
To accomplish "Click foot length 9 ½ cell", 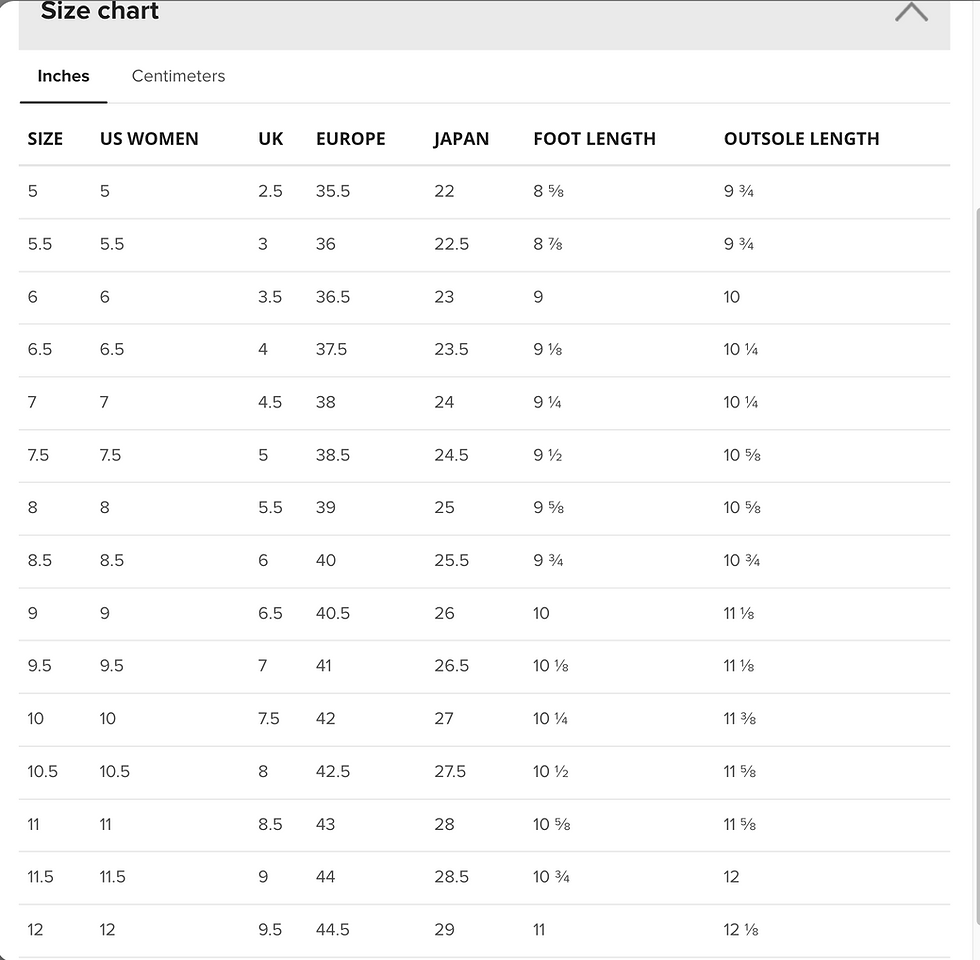I will point(548,455).
